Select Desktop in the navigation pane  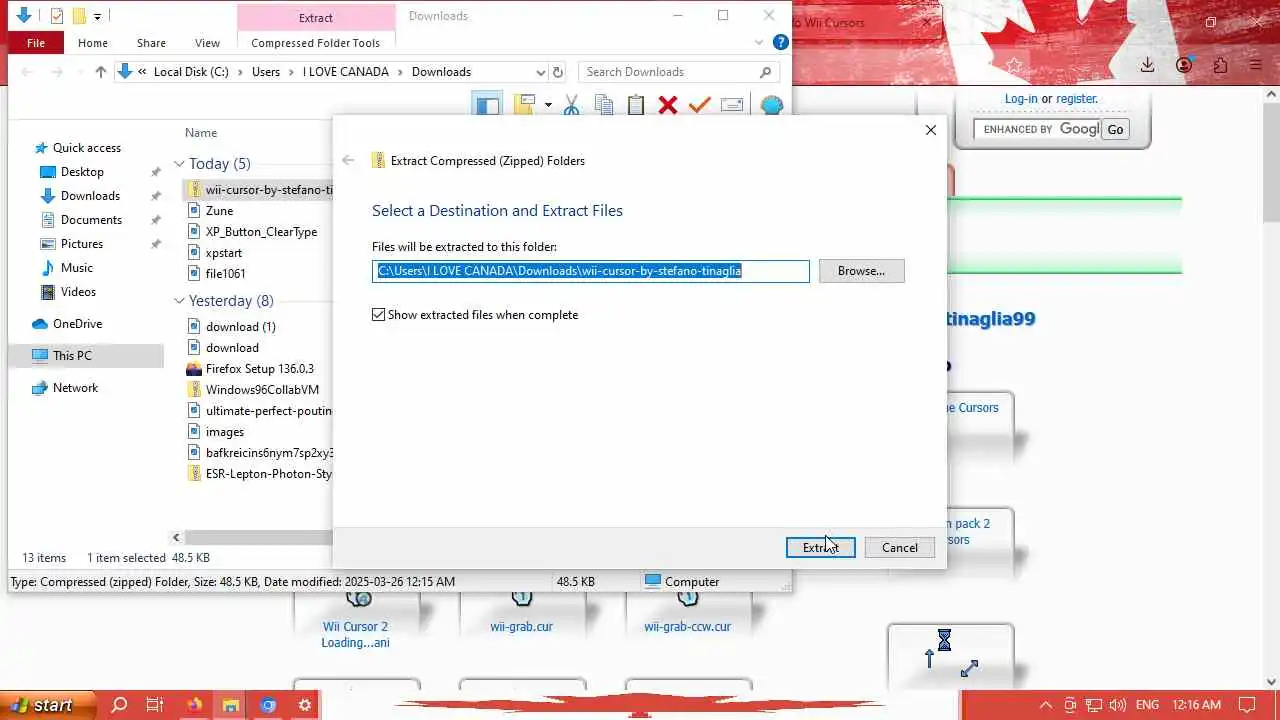click(82, 172)
